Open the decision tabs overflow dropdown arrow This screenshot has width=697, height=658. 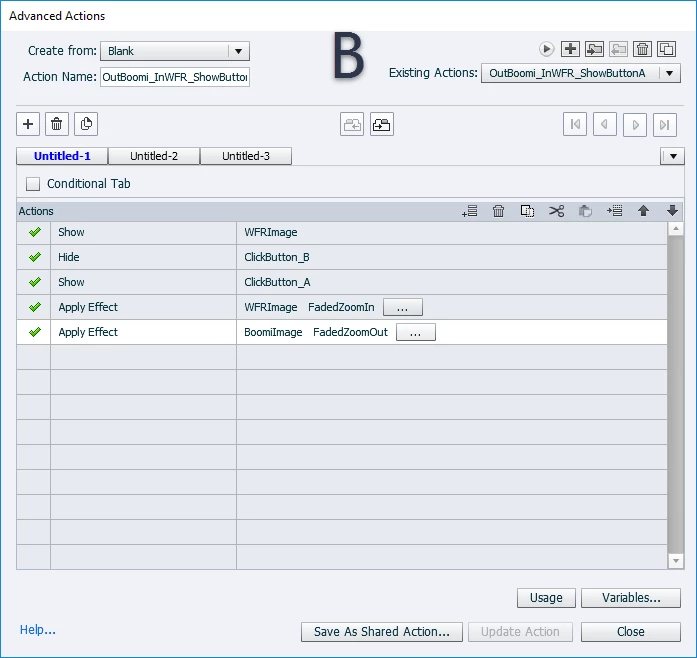pyautogui.click(x=672, y=156)
